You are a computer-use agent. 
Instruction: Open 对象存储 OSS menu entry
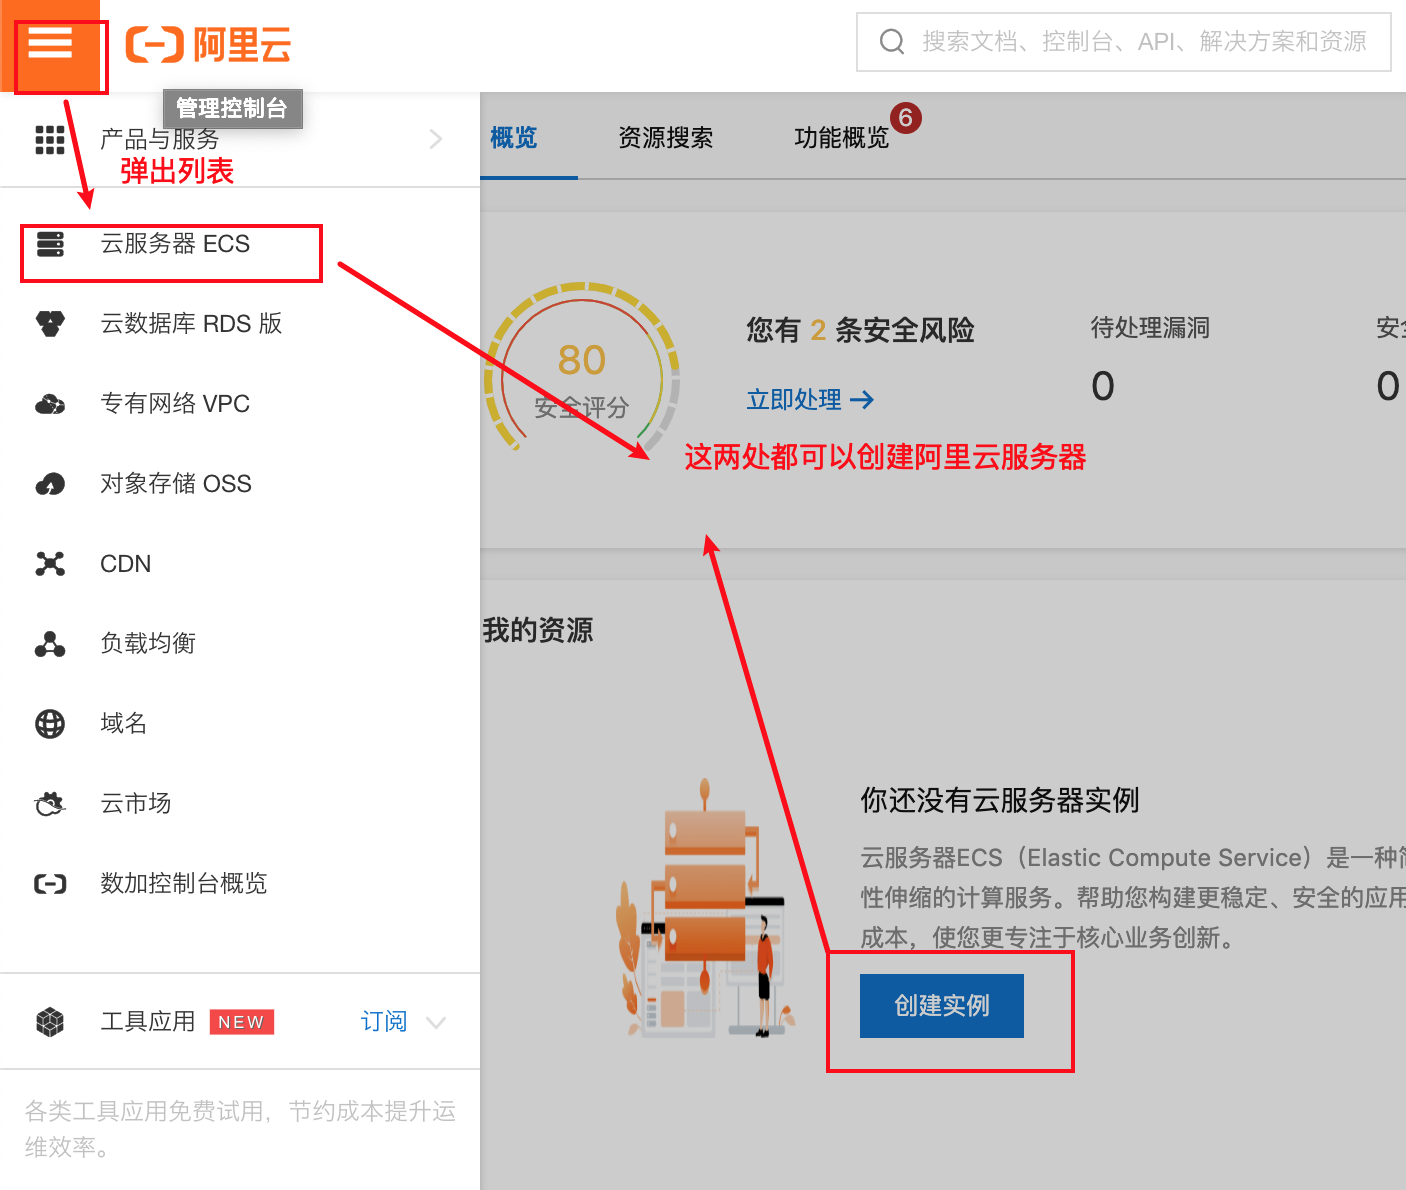(x=240, y=484)
